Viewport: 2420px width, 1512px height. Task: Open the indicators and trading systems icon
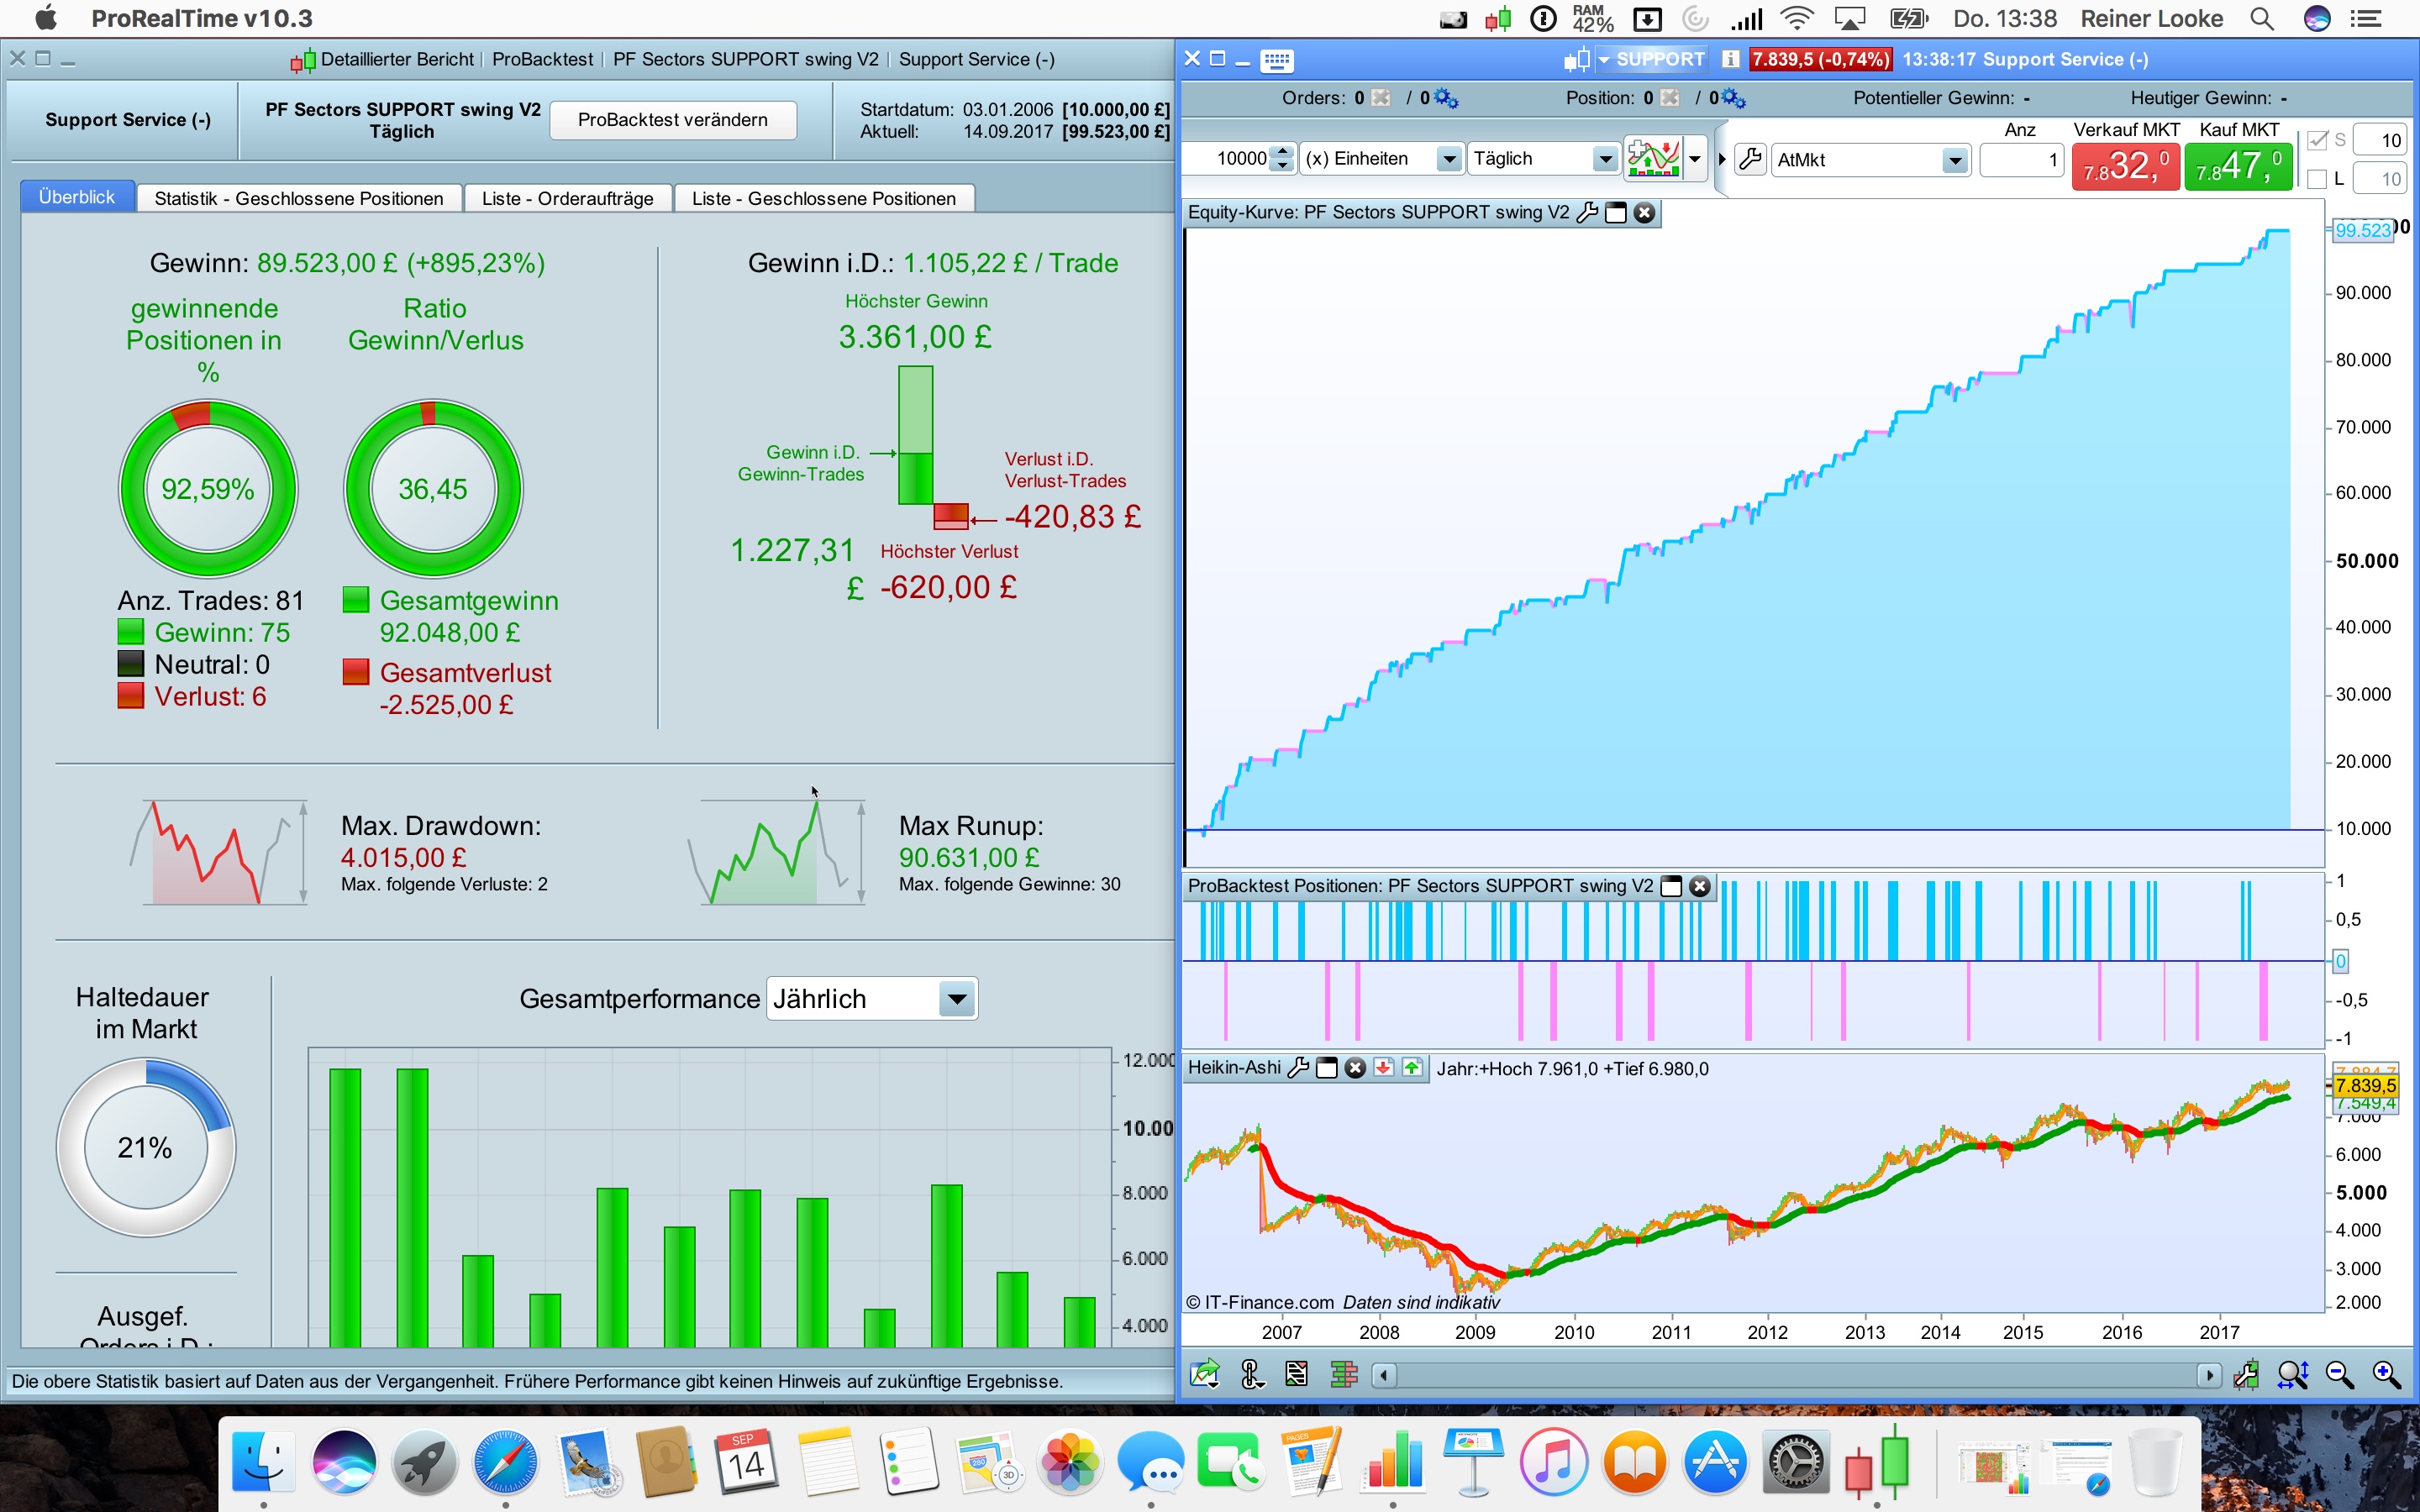[1653, 159]
